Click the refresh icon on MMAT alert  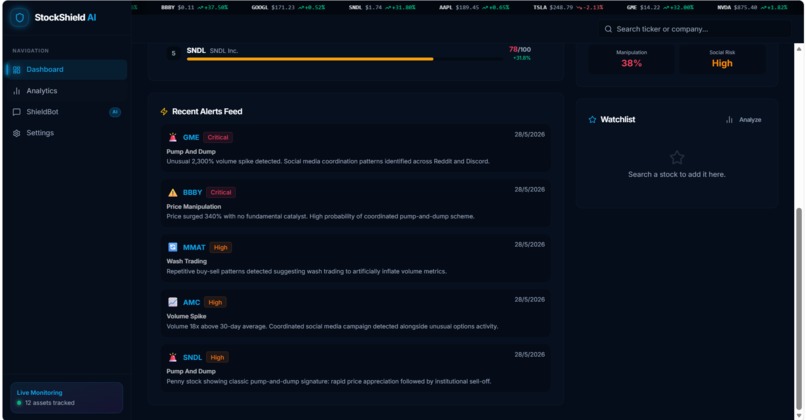[173, 247]
